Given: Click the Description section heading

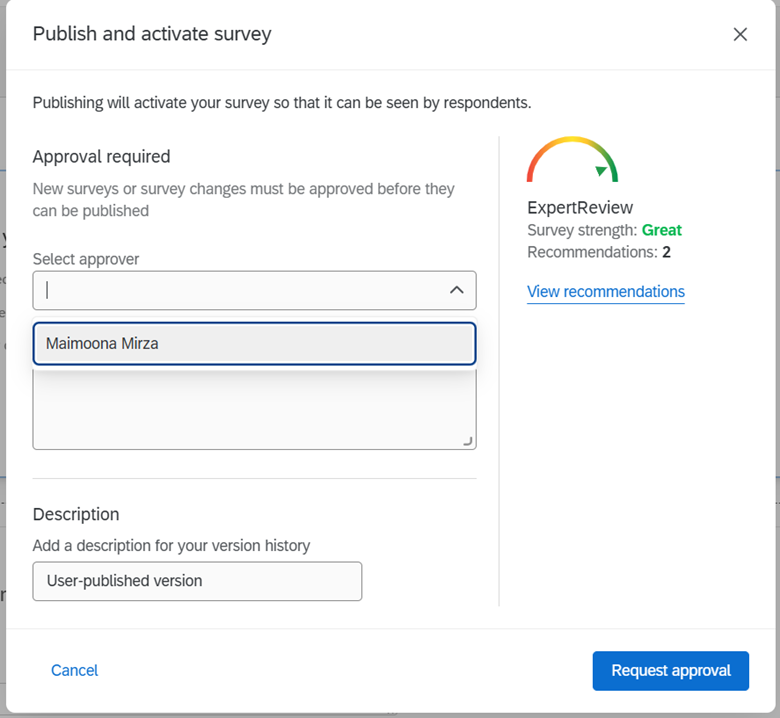Looking at the screenshot, I should click(76, 514).
